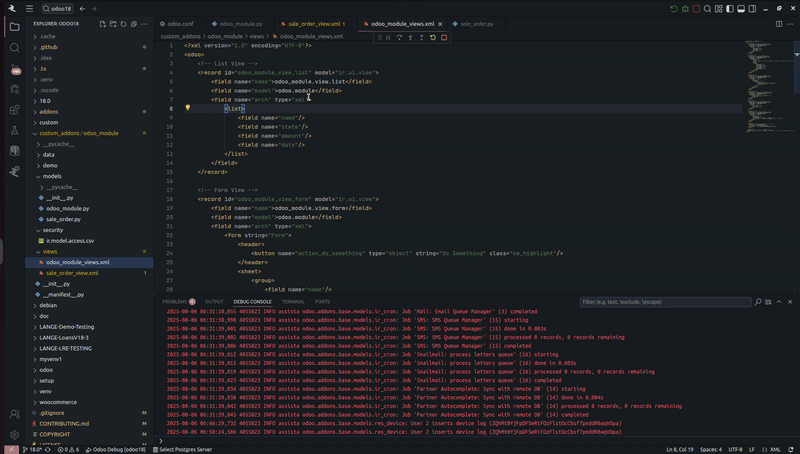The width and height of the screenshot is (800, 454).
Task: Step over in floating debug toolbar
Action: click(399, 37)
